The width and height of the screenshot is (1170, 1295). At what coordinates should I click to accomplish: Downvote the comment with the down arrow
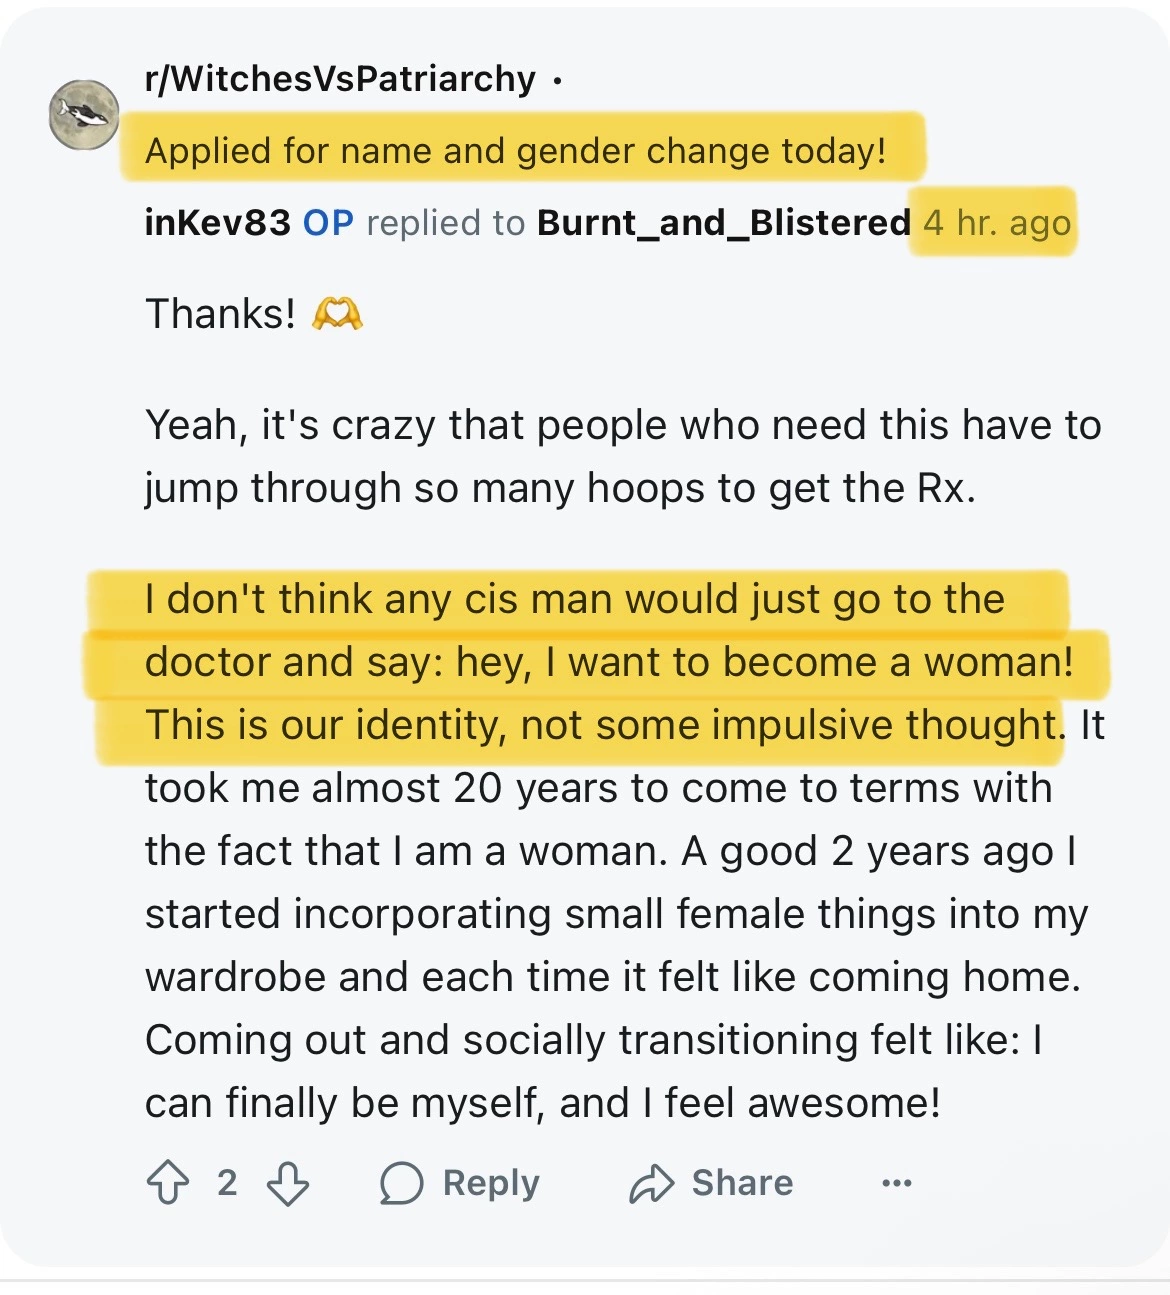(288, 1183)
